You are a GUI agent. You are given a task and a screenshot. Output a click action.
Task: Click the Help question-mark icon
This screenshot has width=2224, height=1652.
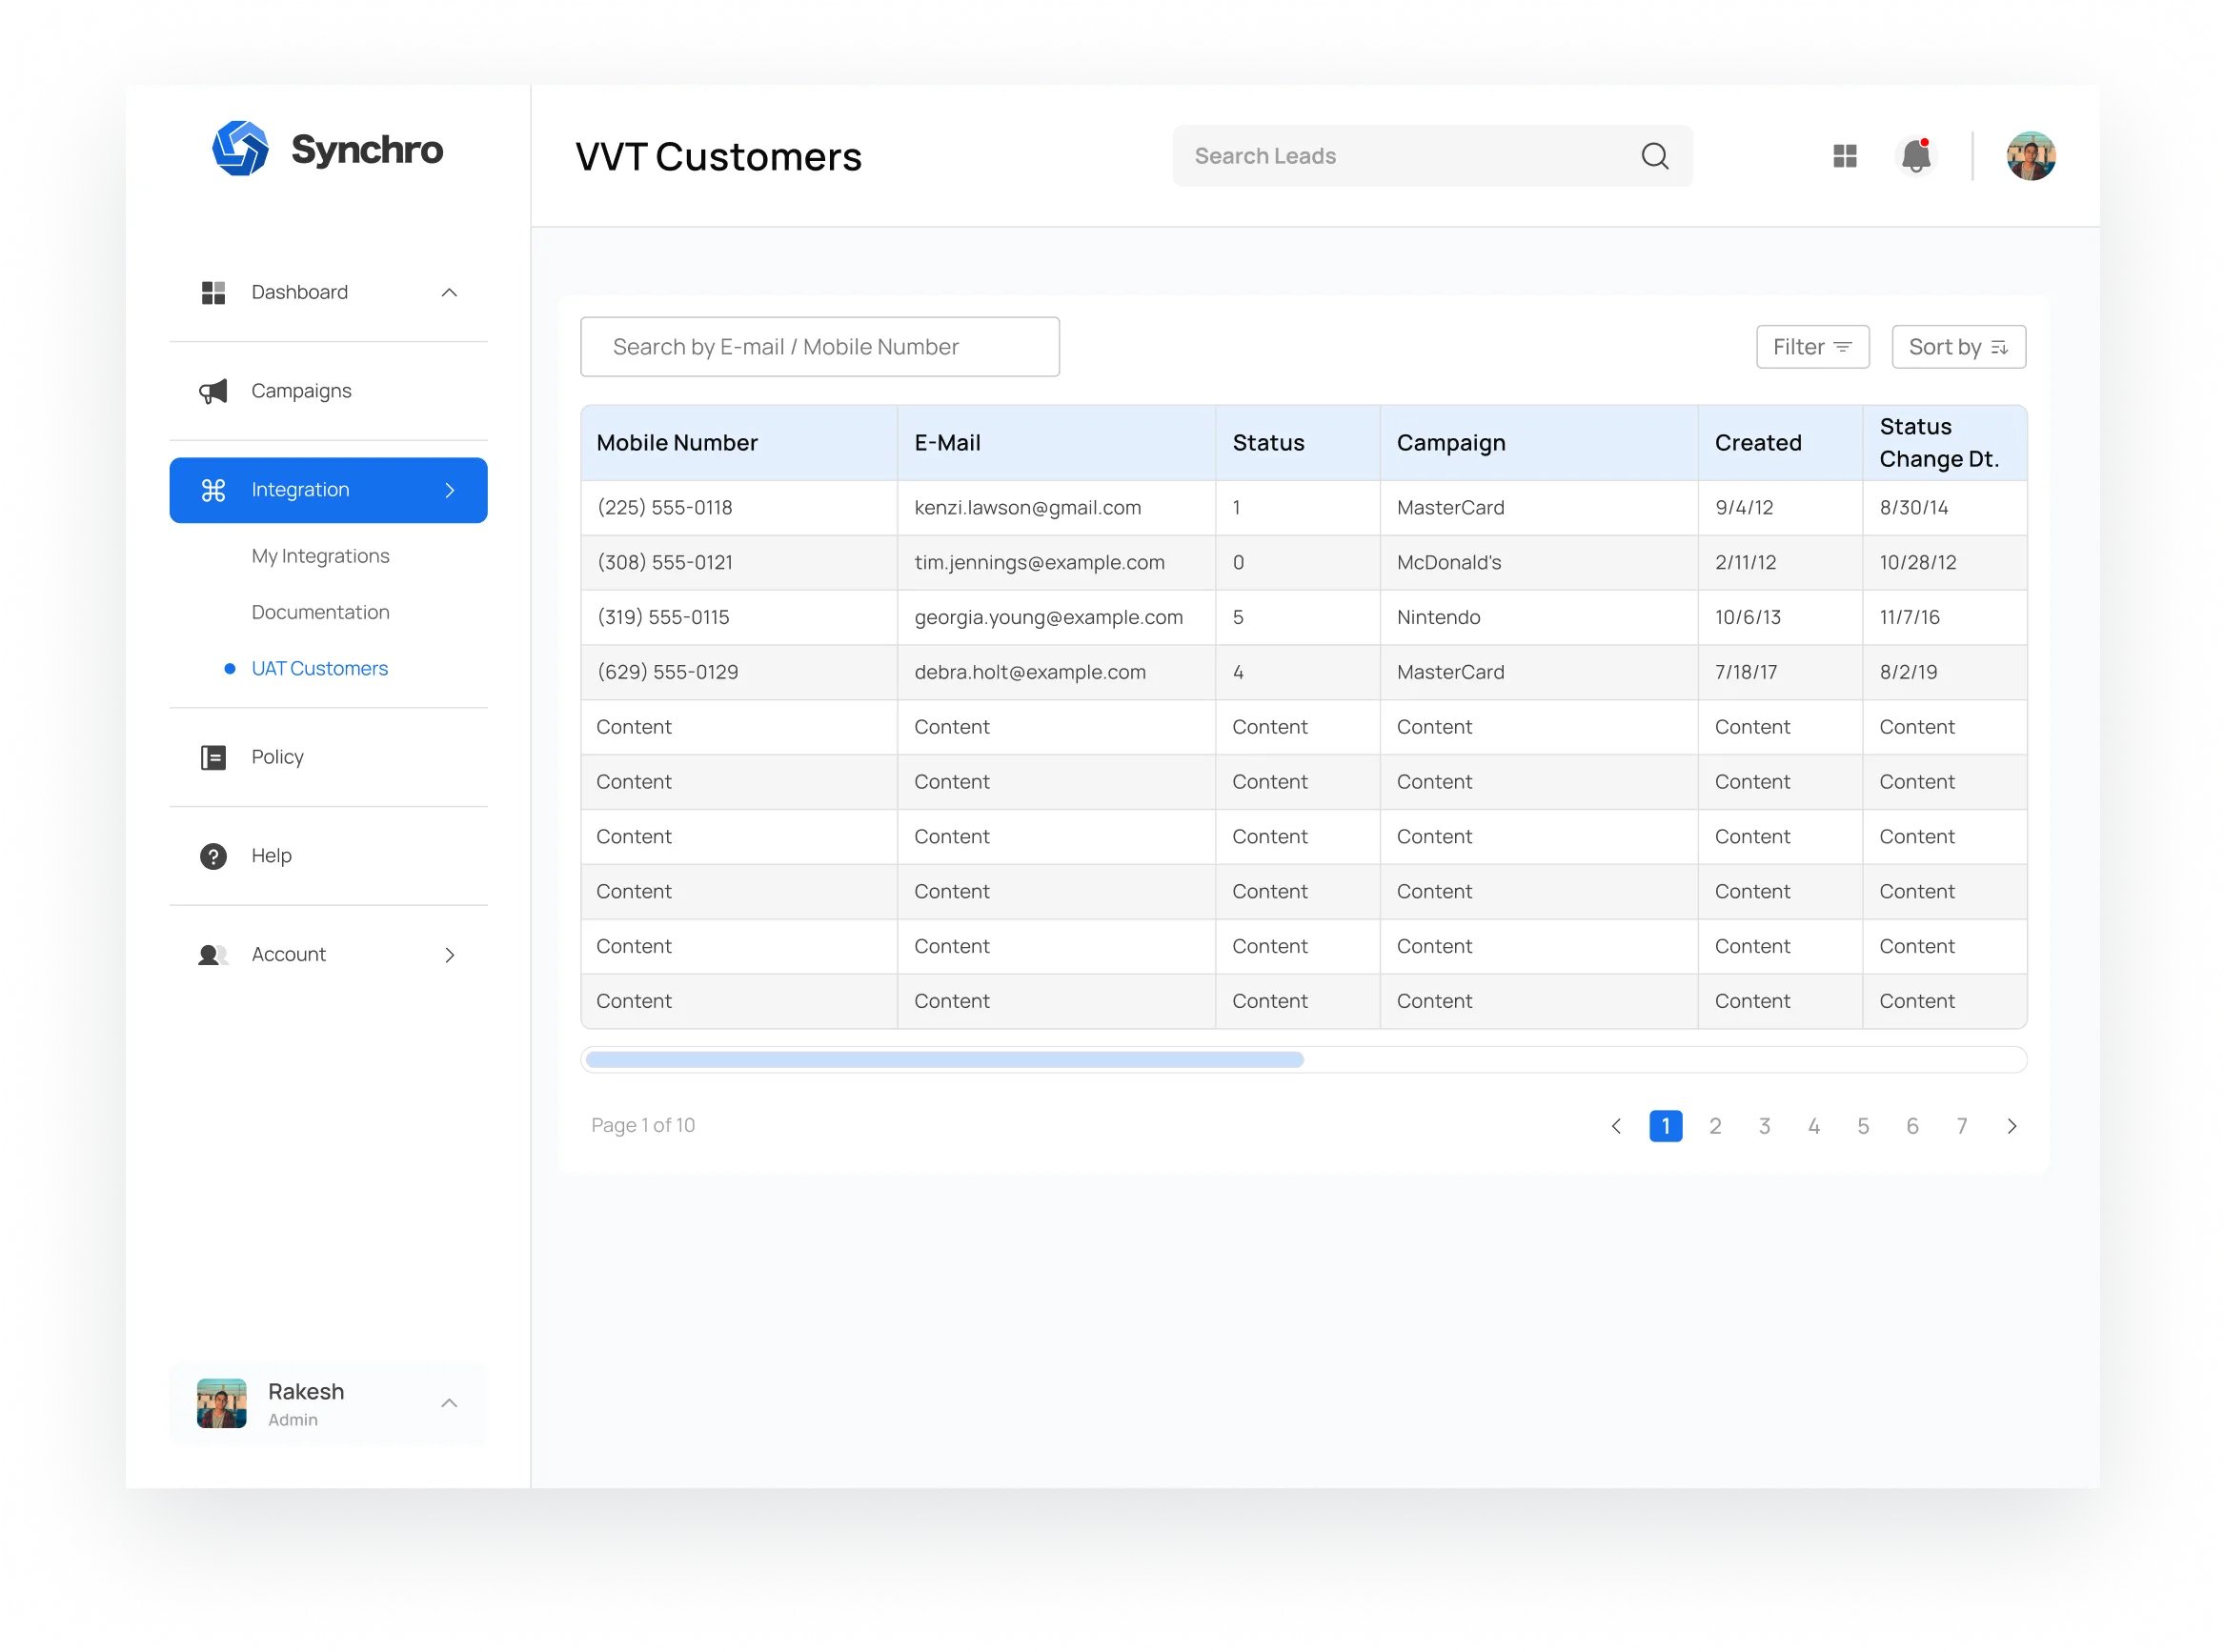click(213, 856)
